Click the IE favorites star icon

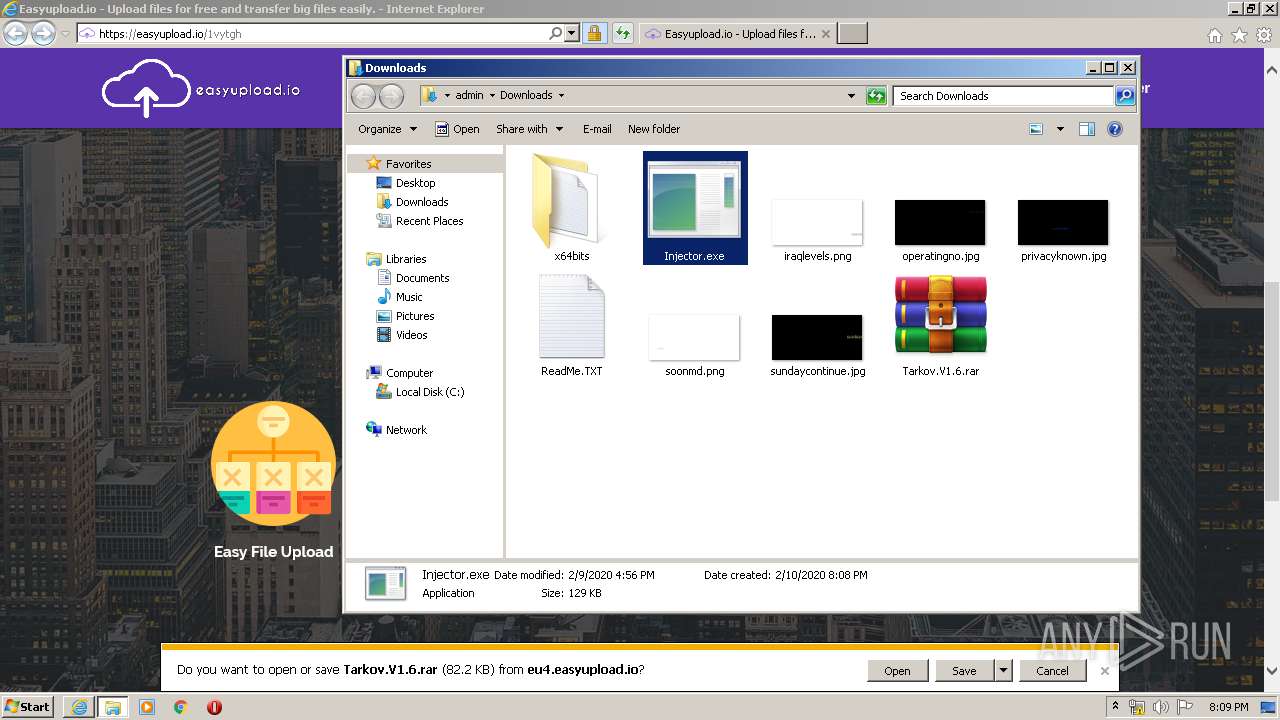[x=1239, y=35]
